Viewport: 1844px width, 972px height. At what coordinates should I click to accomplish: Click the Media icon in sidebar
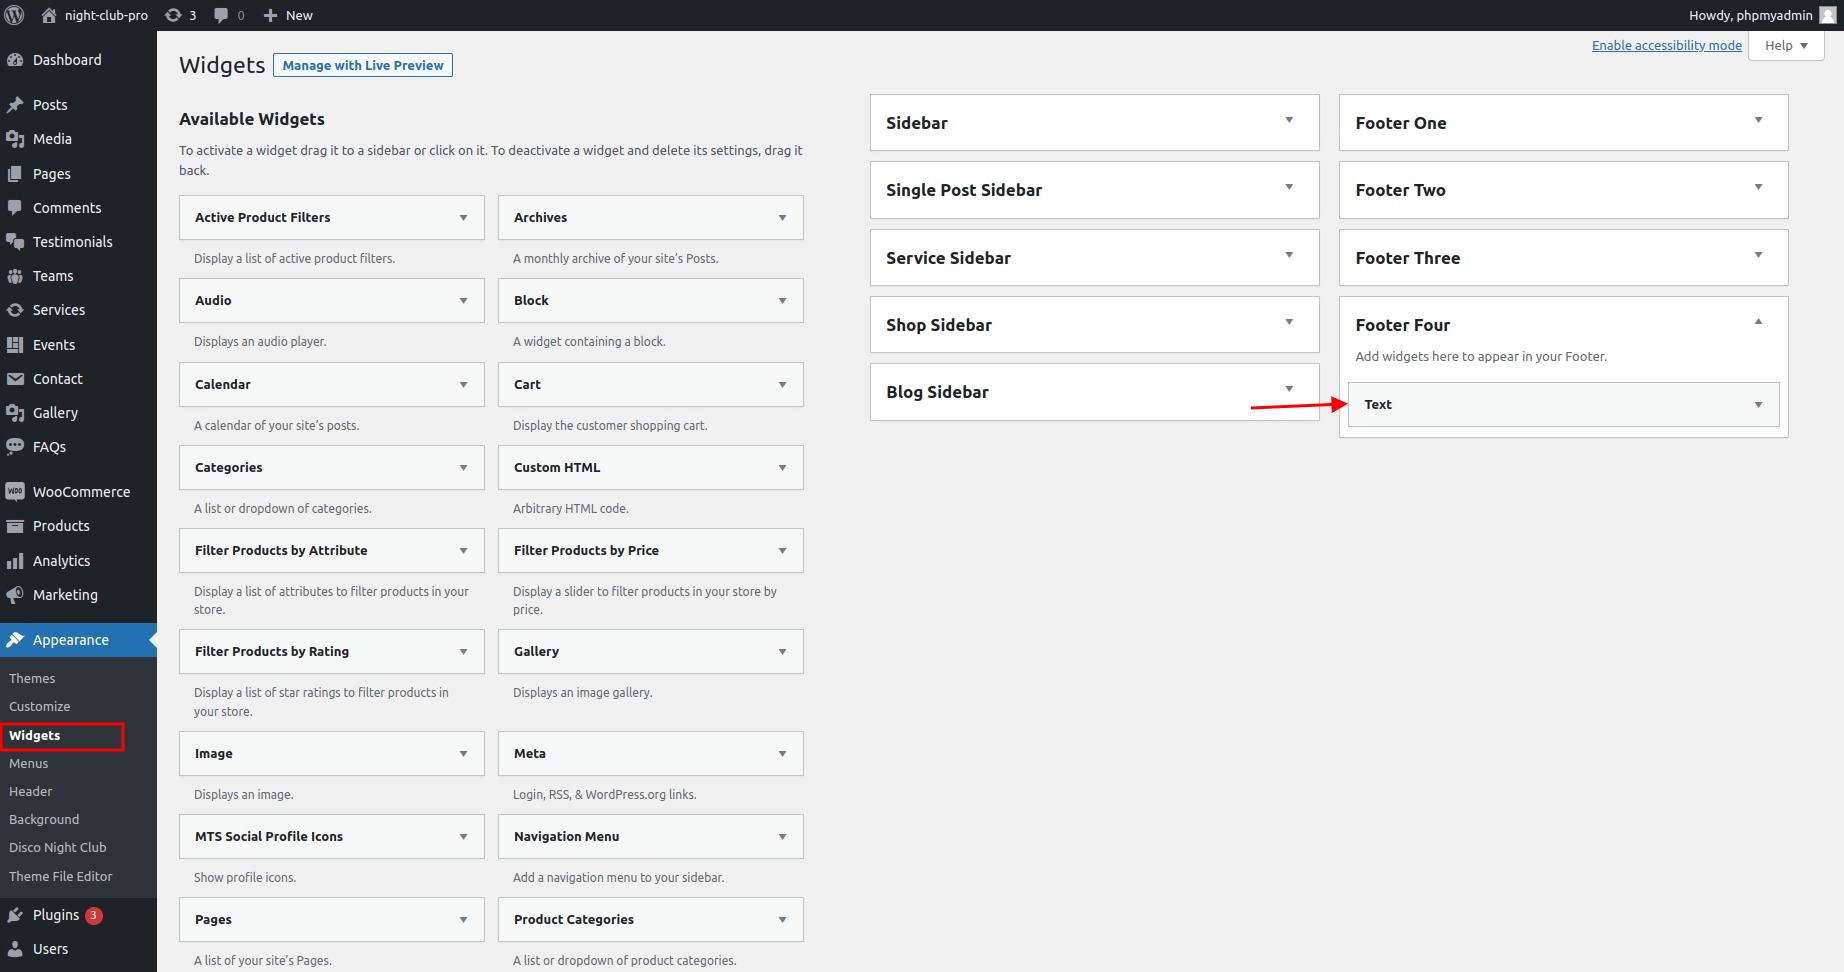pyautogui.click(x=15, y=139)
